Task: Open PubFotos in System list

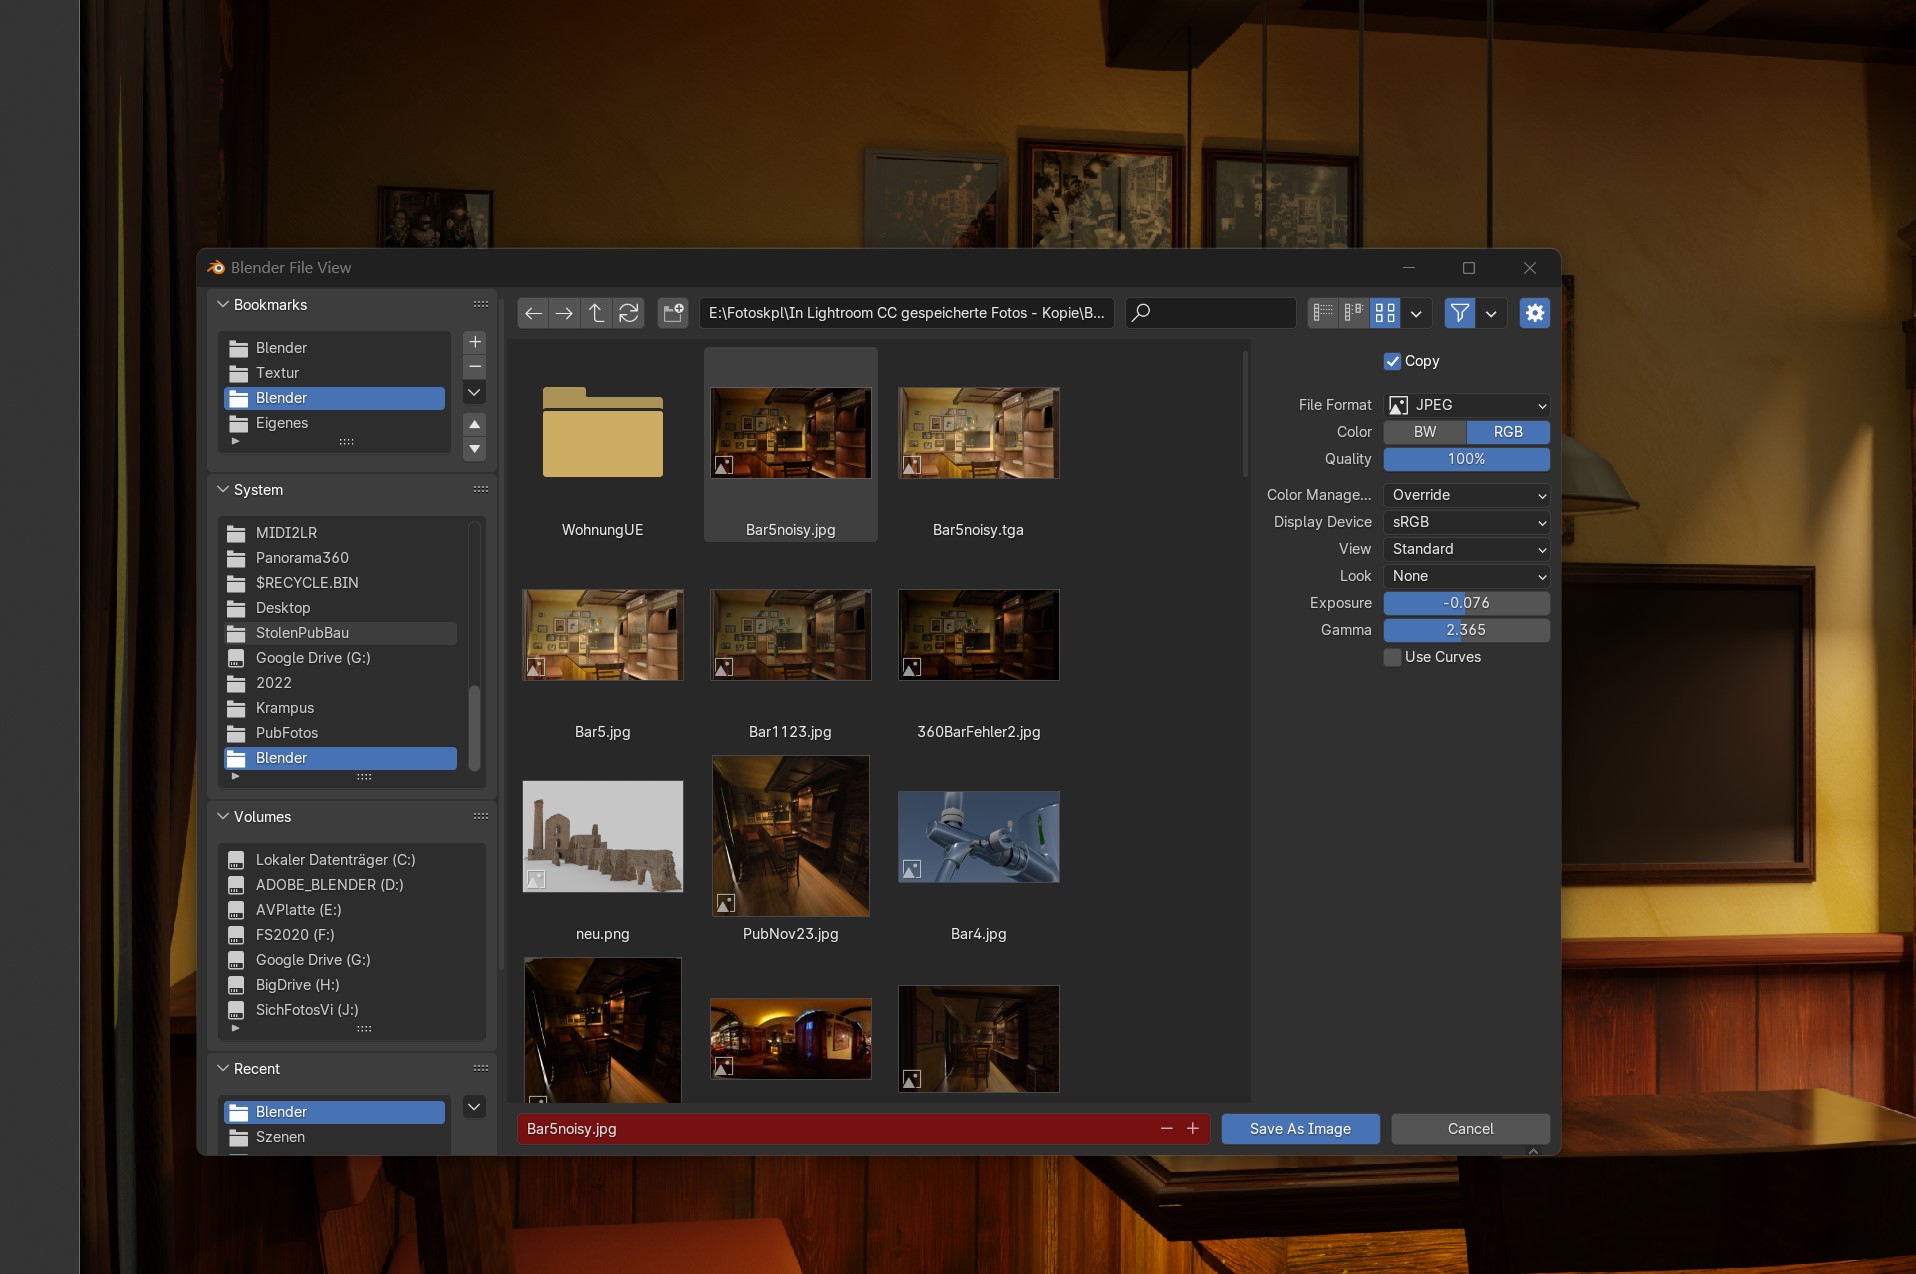Action: (x=287, y=733)
